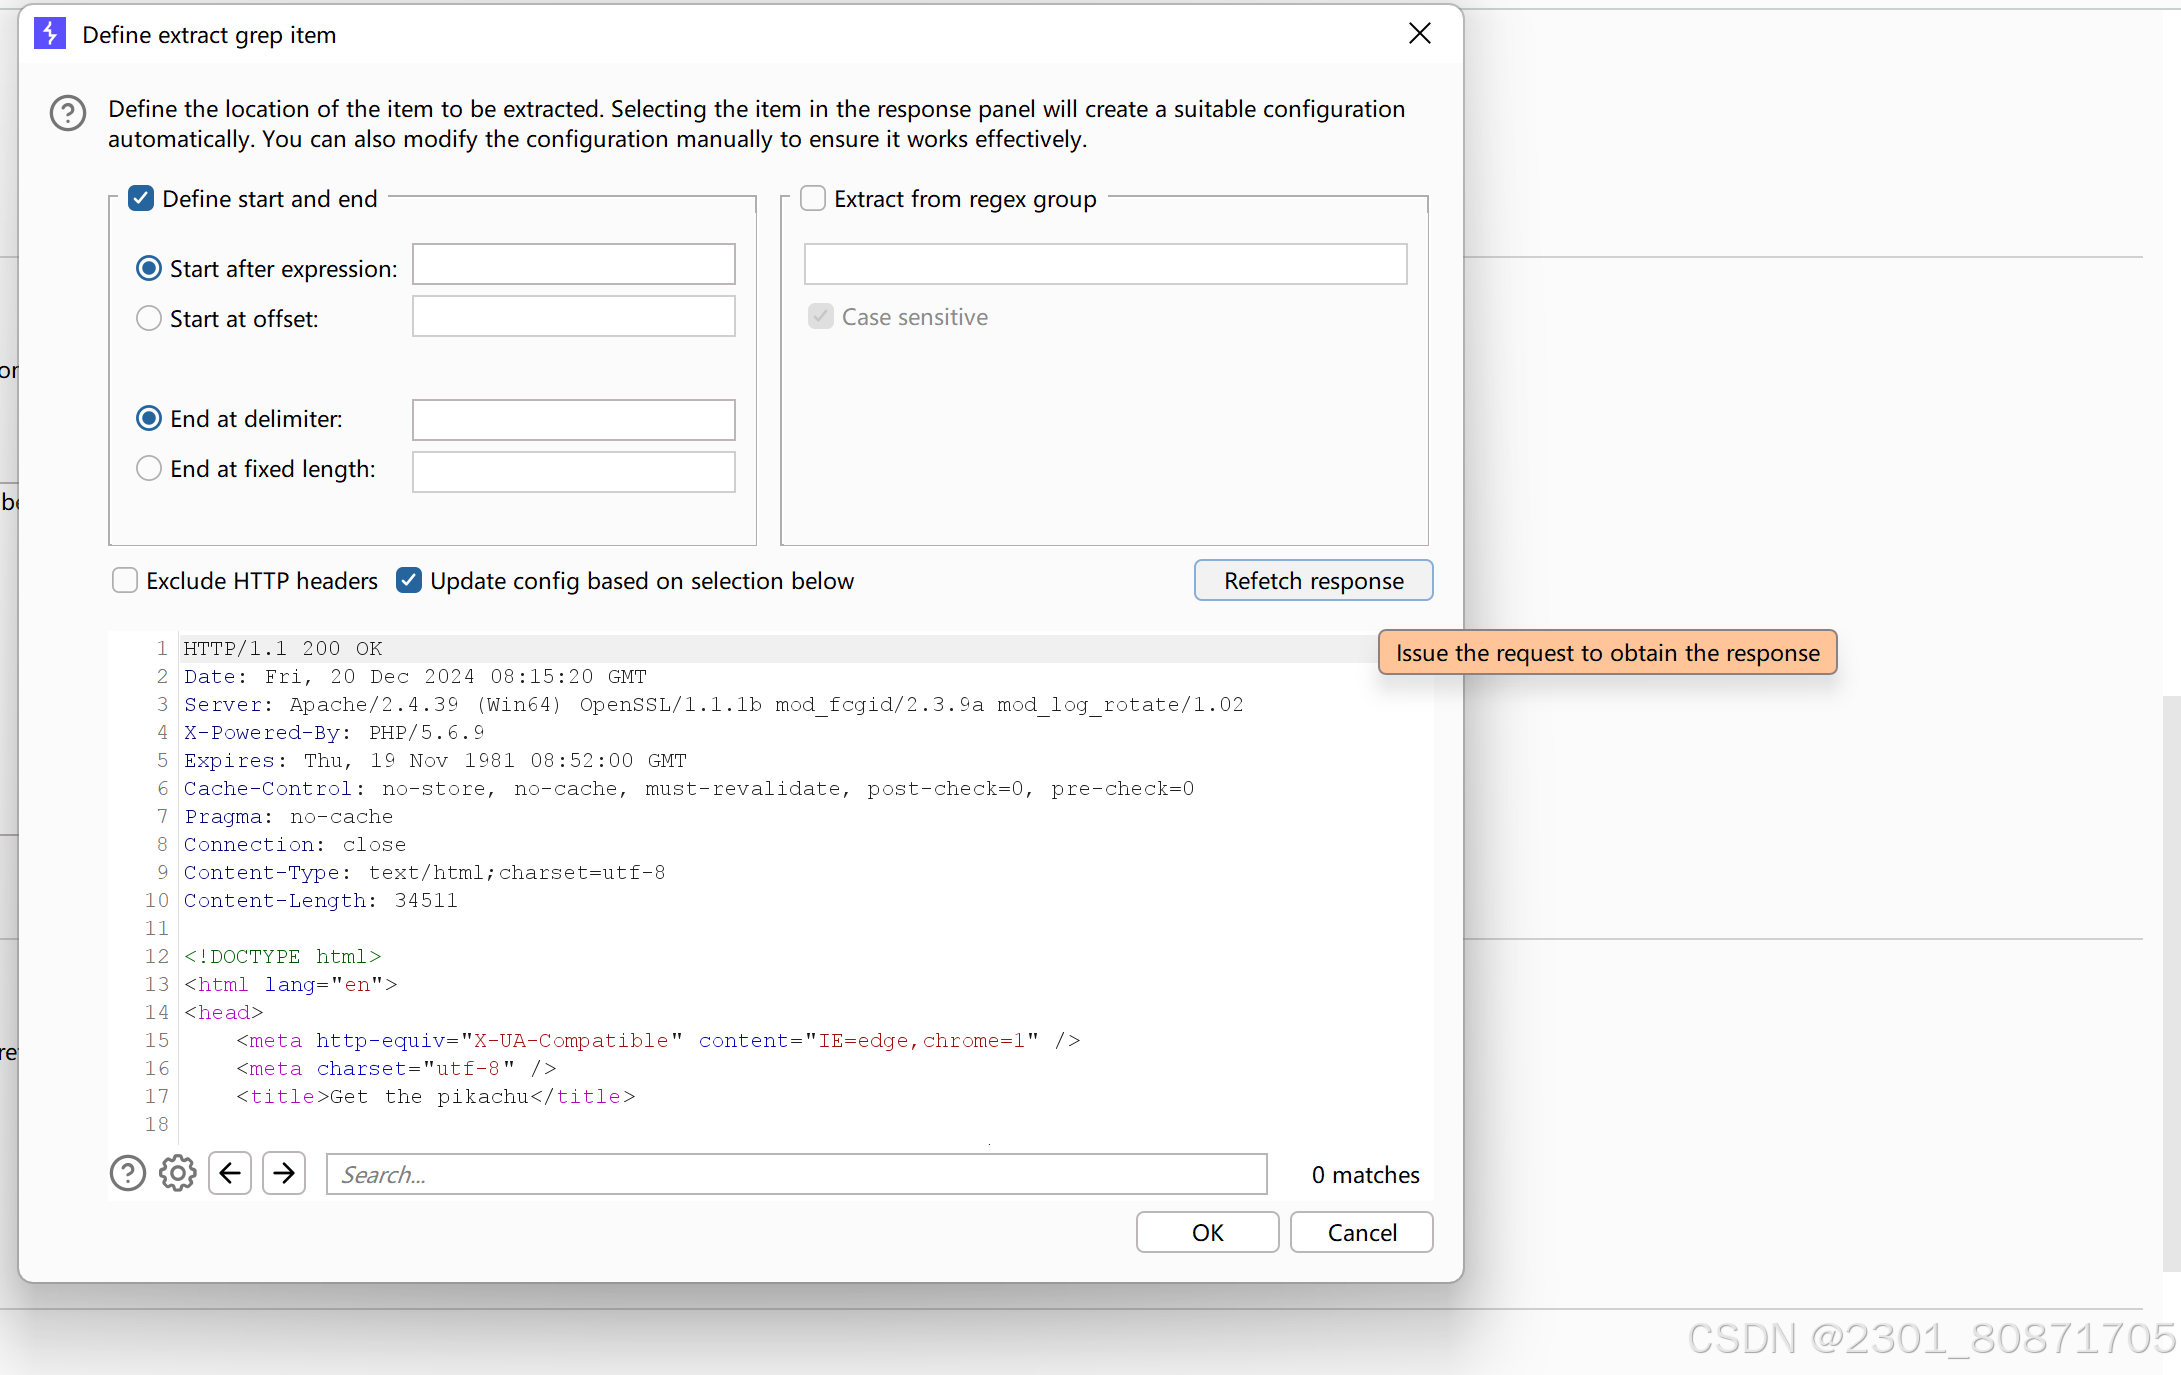Click the dialog help question mark icon
Viewport: 2181px width, 1375px height.
click(x=68, y=114)
